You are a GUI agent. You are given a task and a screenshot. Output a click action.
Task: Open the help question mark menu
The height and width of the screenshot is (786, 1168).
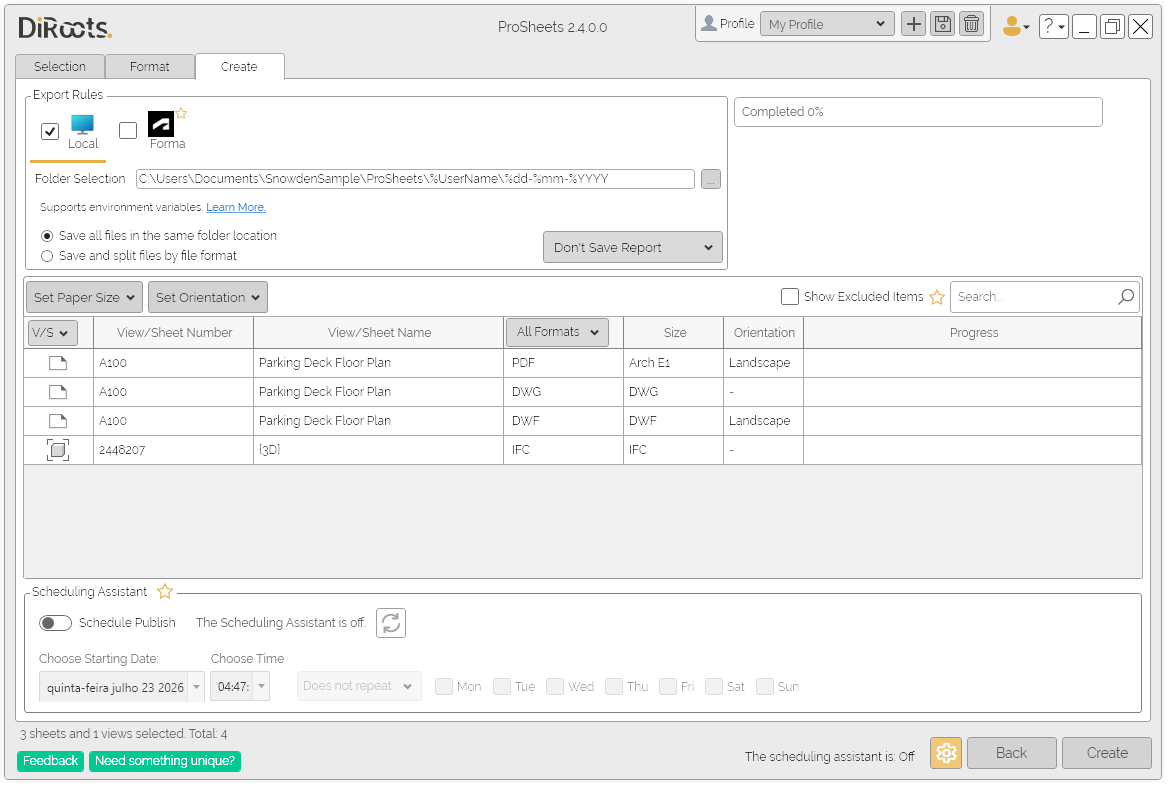(x=1053, y=27)
